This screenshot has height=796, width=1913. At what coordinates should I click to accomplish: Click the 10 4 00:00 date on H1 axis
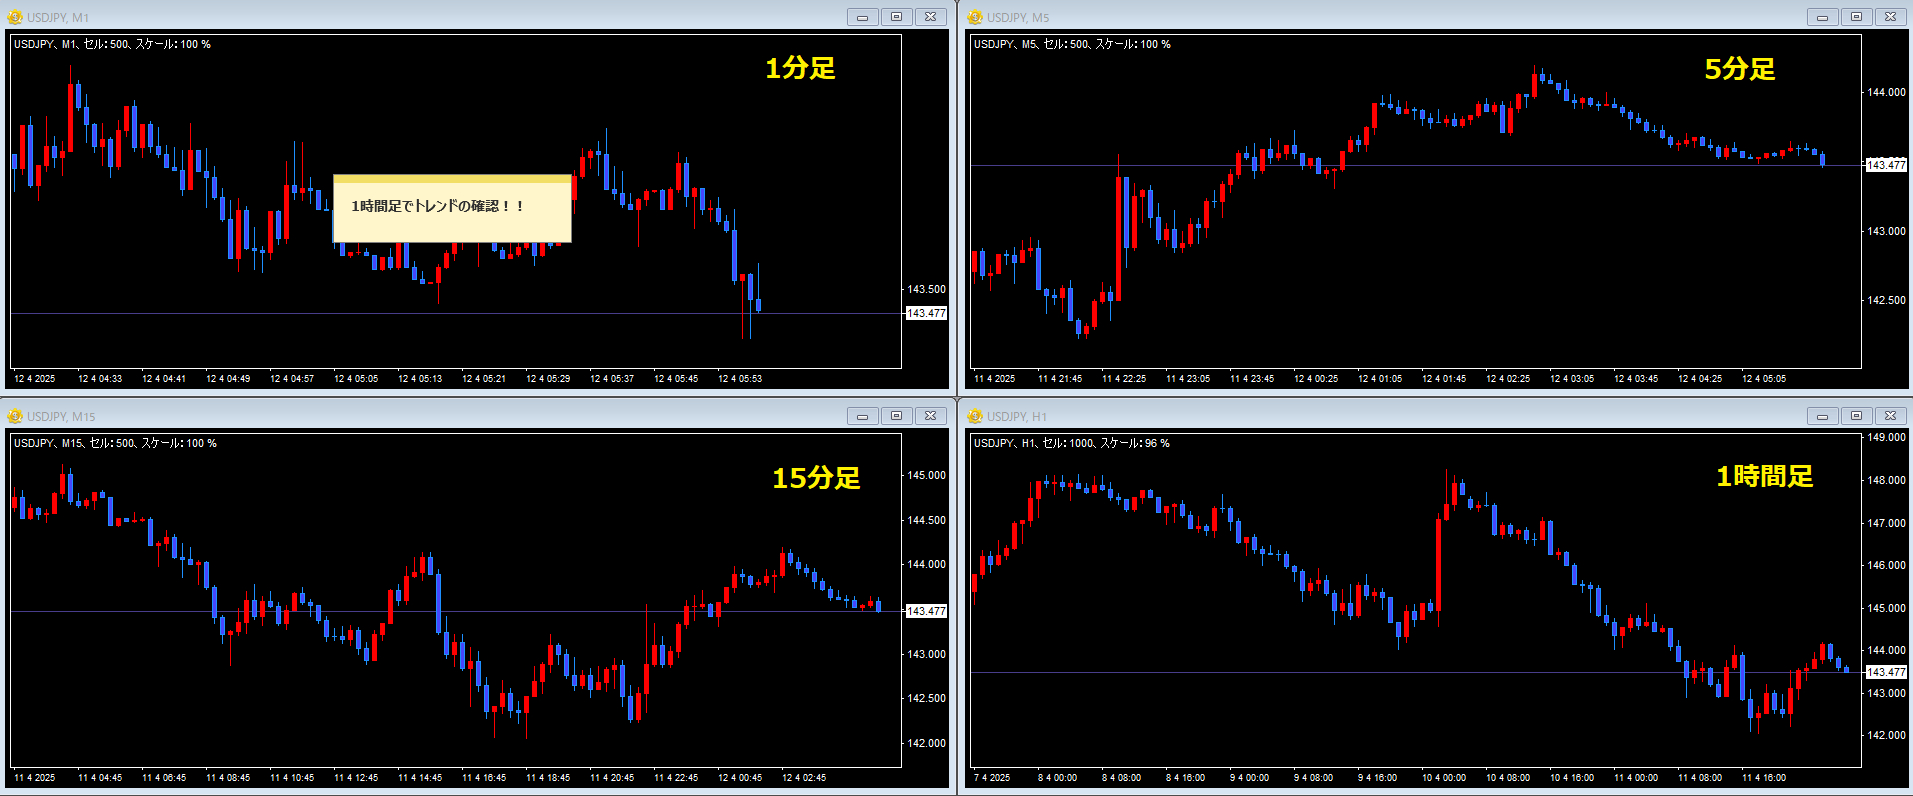click(x=1444, y=778)
